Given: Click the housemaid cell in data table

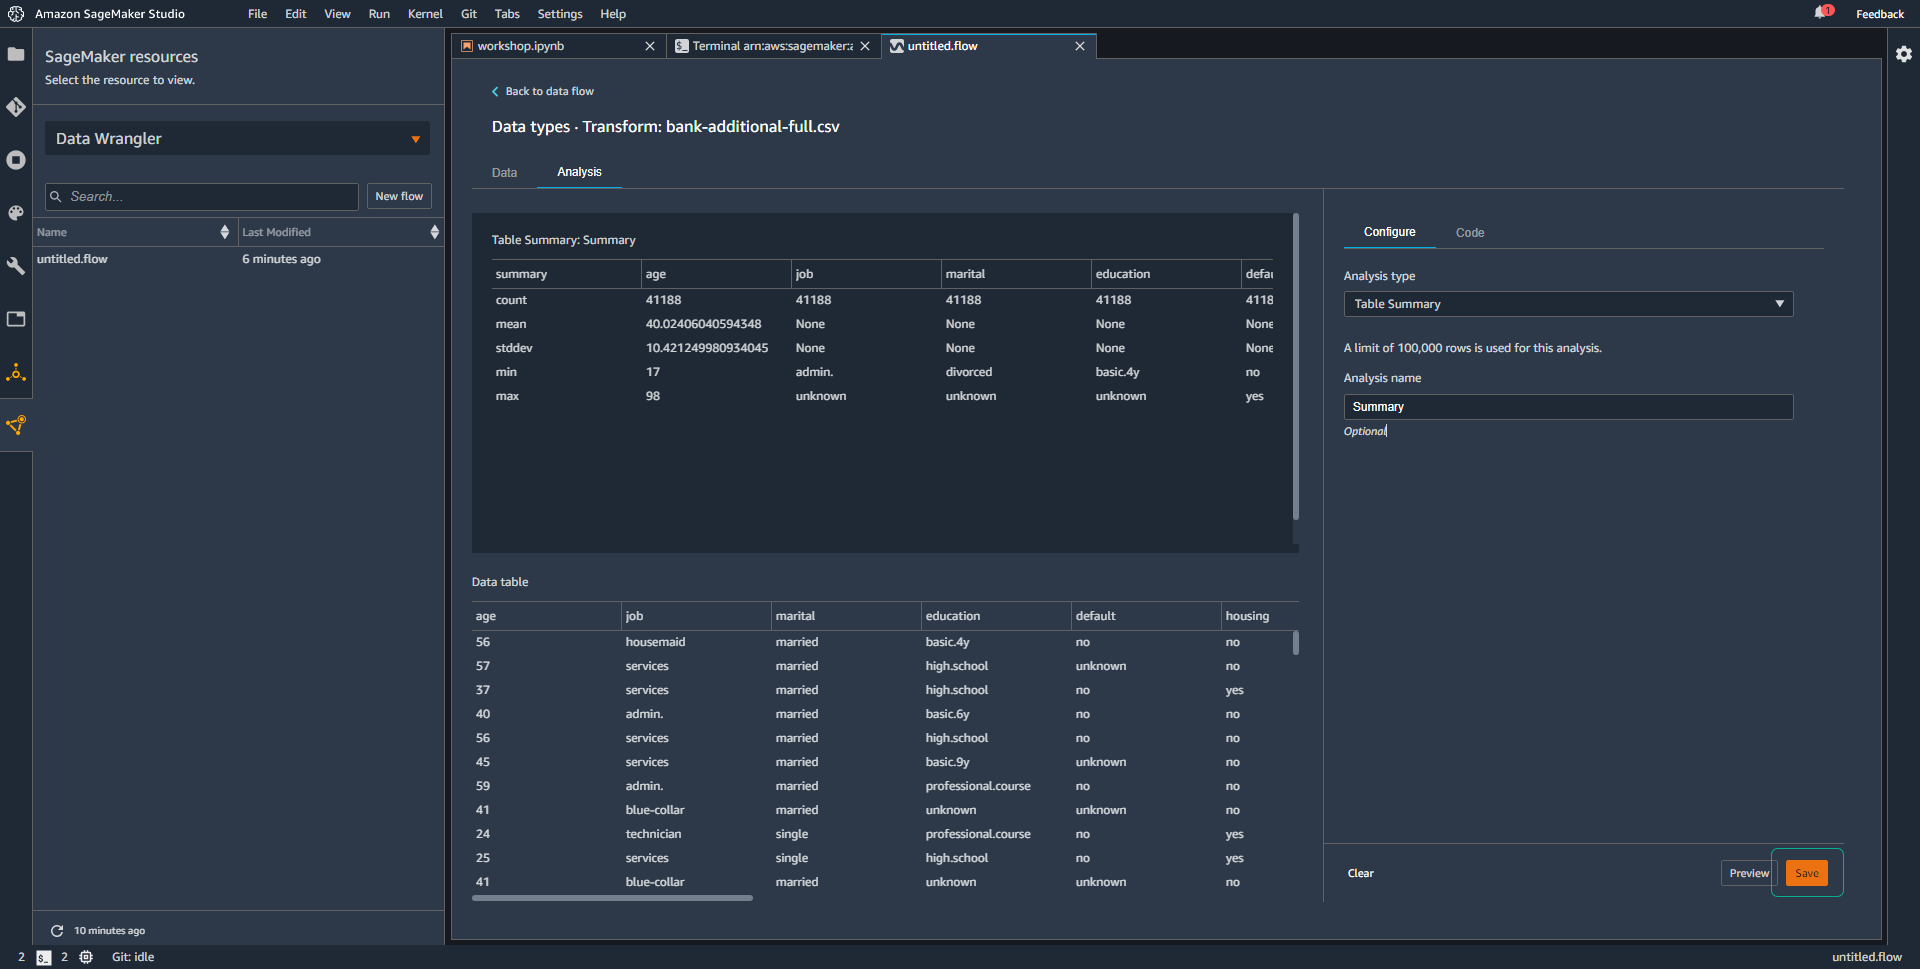Looking at the screenshot, I should (x=655, y=642).
